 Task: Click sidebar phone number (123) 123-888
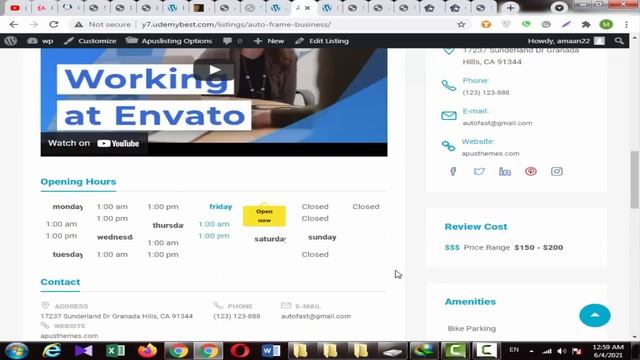(x=486, y=93)
